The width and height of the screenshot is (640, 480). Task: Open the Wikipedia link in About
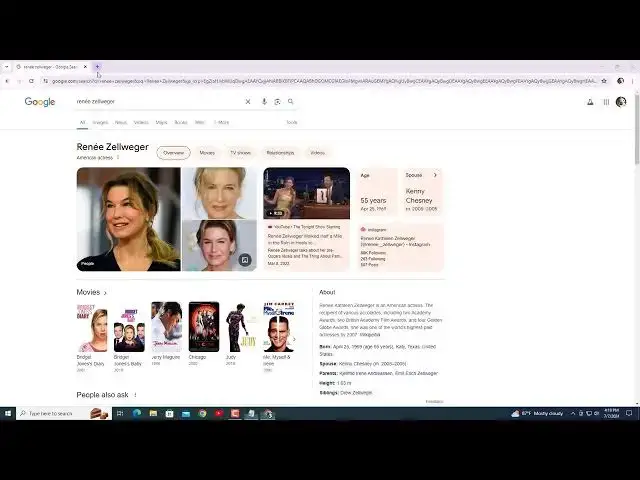pyautogui.click(x=370, y=335)
